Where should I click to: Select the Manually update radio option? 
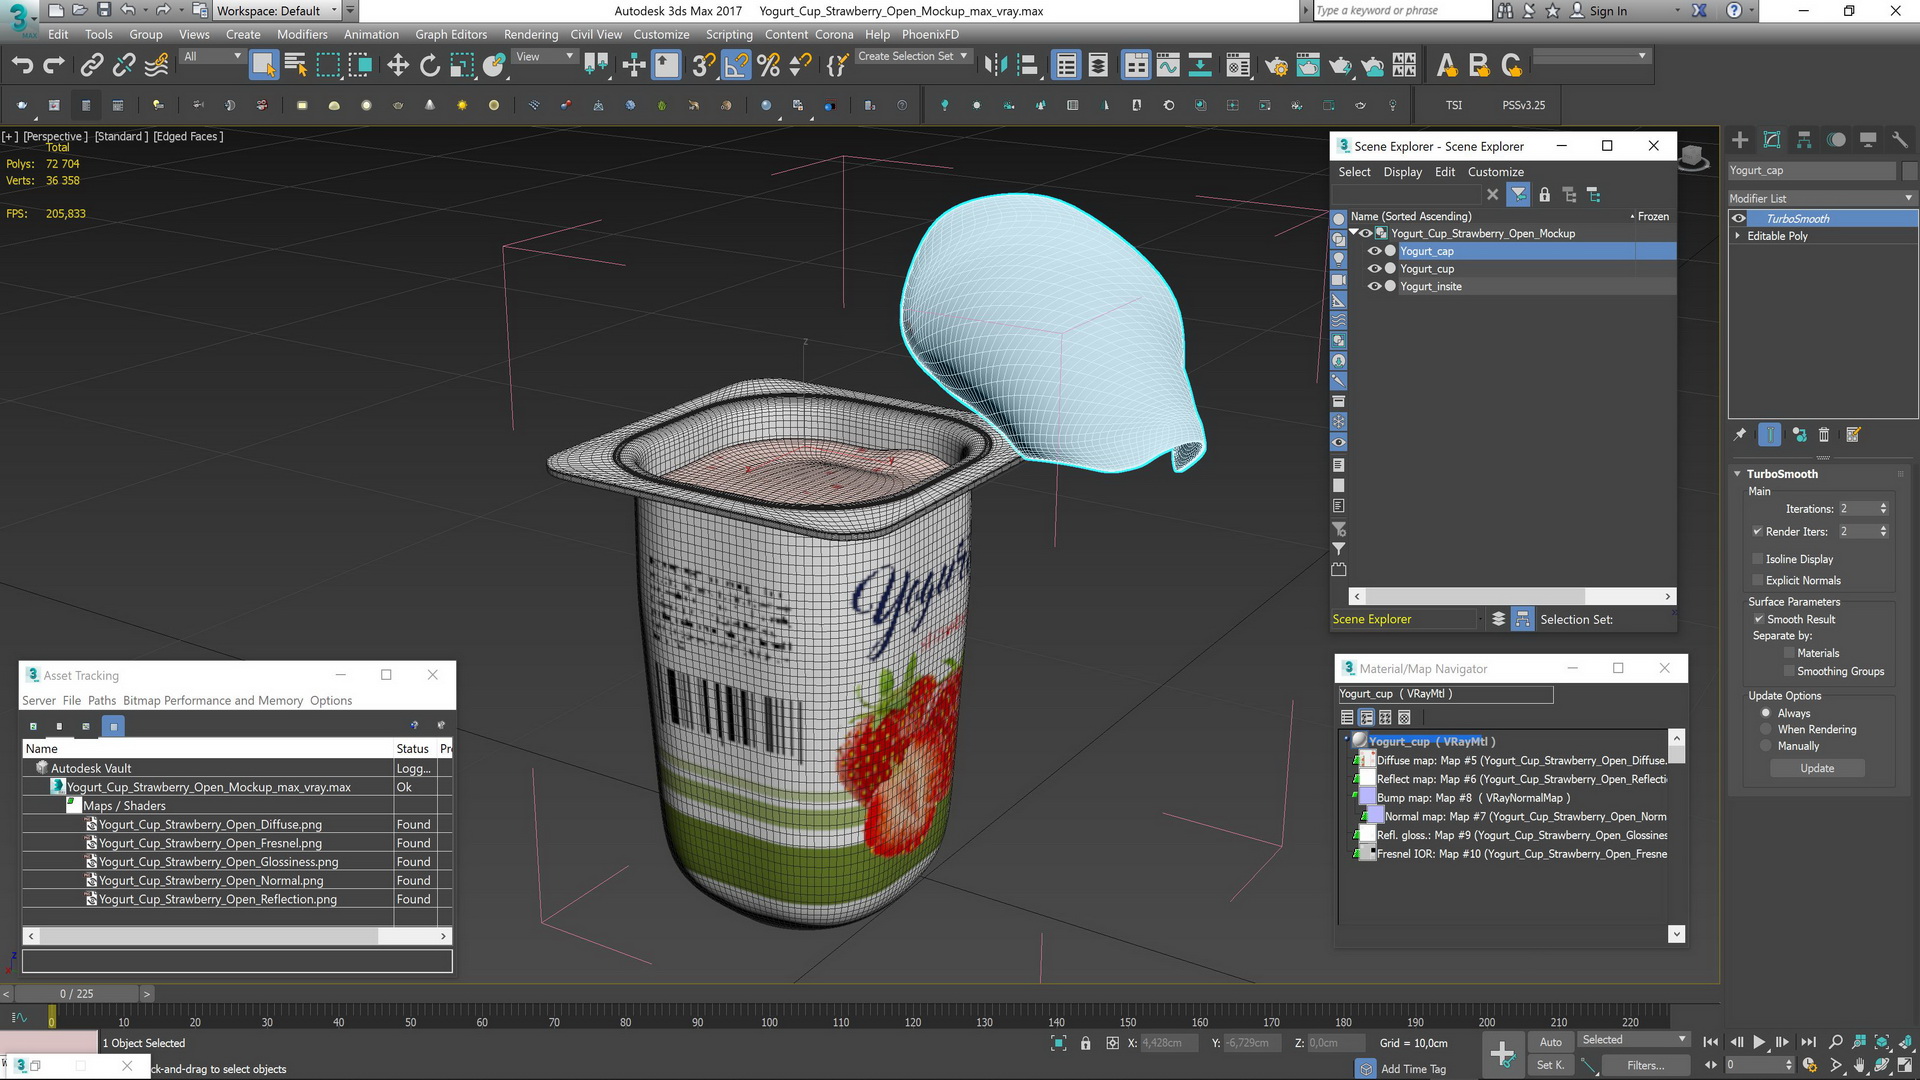1766,747
